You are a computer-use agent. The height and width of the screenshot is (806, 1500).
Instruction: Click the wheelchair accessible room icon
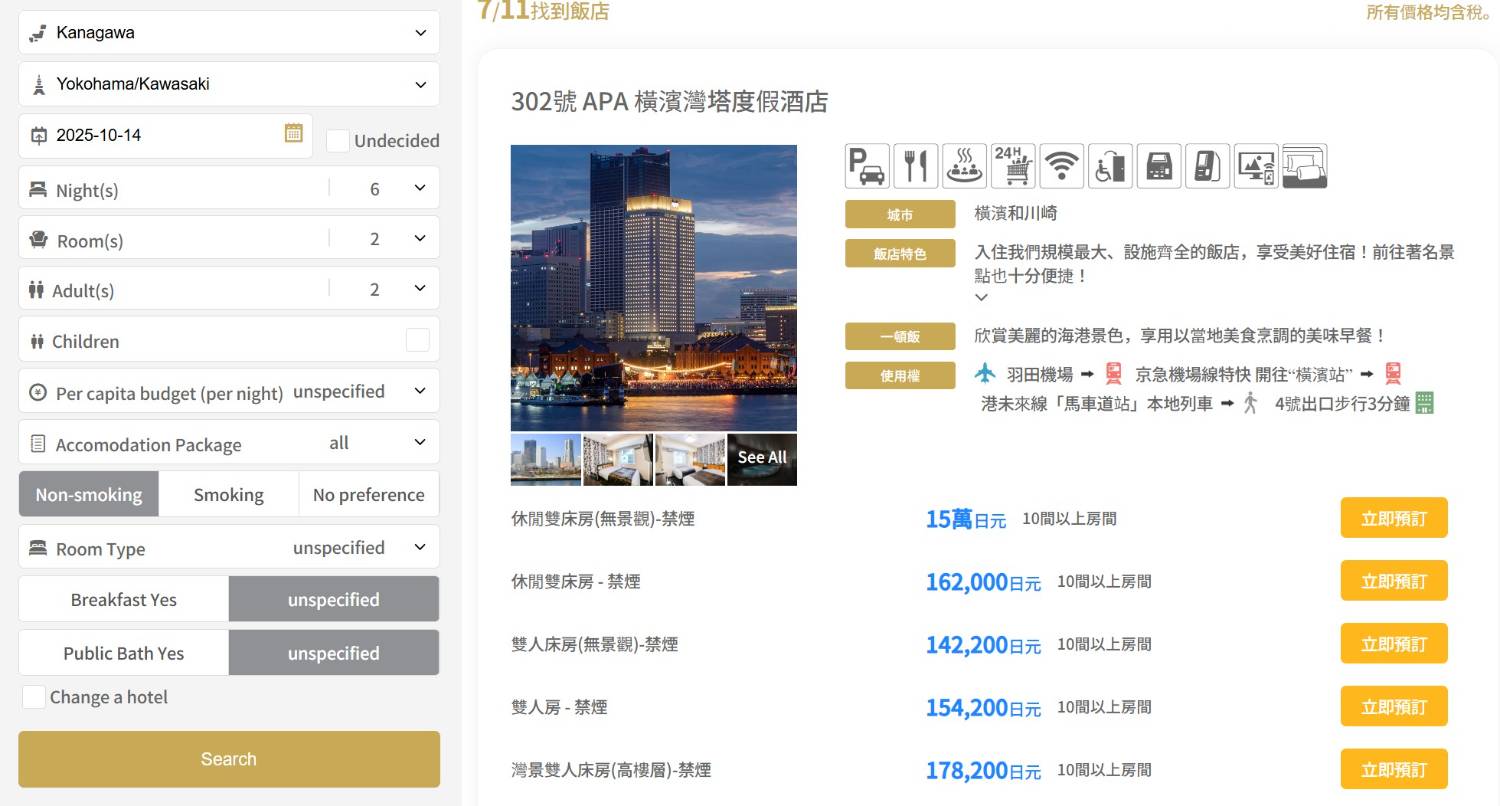pos(1110,166)
